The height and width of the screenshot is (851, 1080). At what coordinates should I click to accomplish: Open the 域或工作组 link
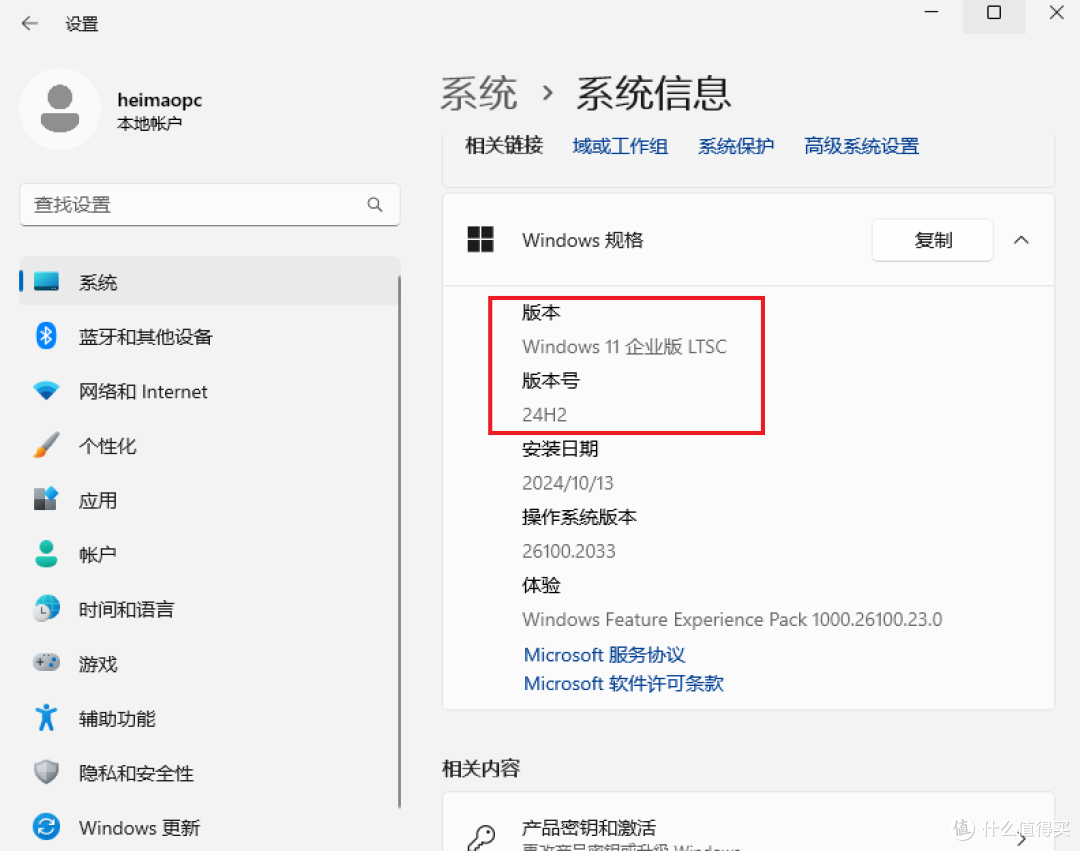(620, 145)
